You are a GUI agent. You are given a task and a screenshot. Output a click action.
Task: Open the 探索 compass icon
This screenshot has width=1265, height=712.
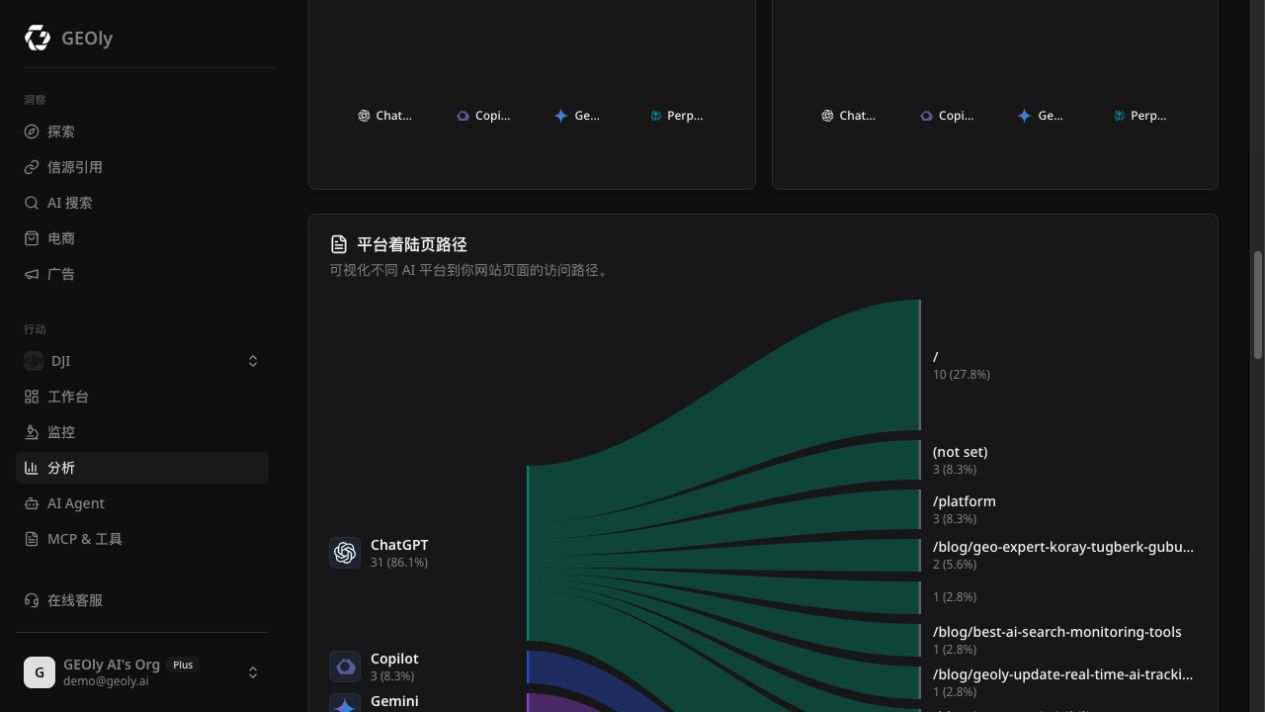pyautogui.click(x=32, y=132)
